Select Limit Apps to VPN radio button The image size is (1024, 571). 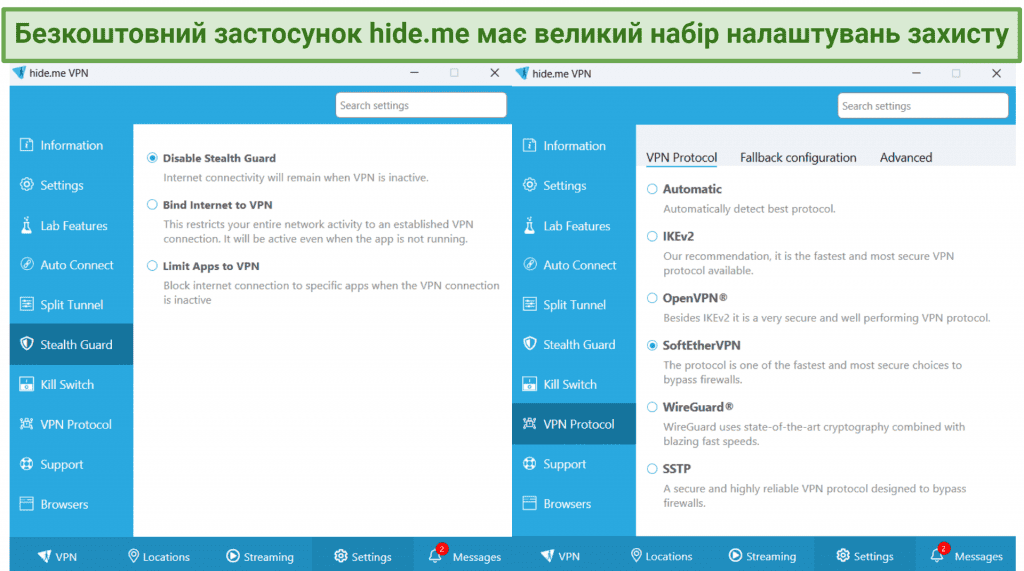(x=152, y=266)
